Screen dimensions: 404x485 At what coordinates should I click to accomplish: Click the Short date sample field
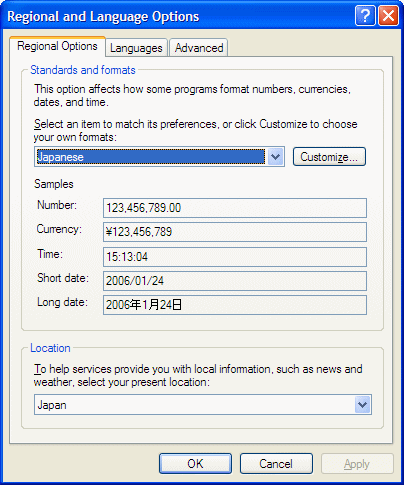235,281
